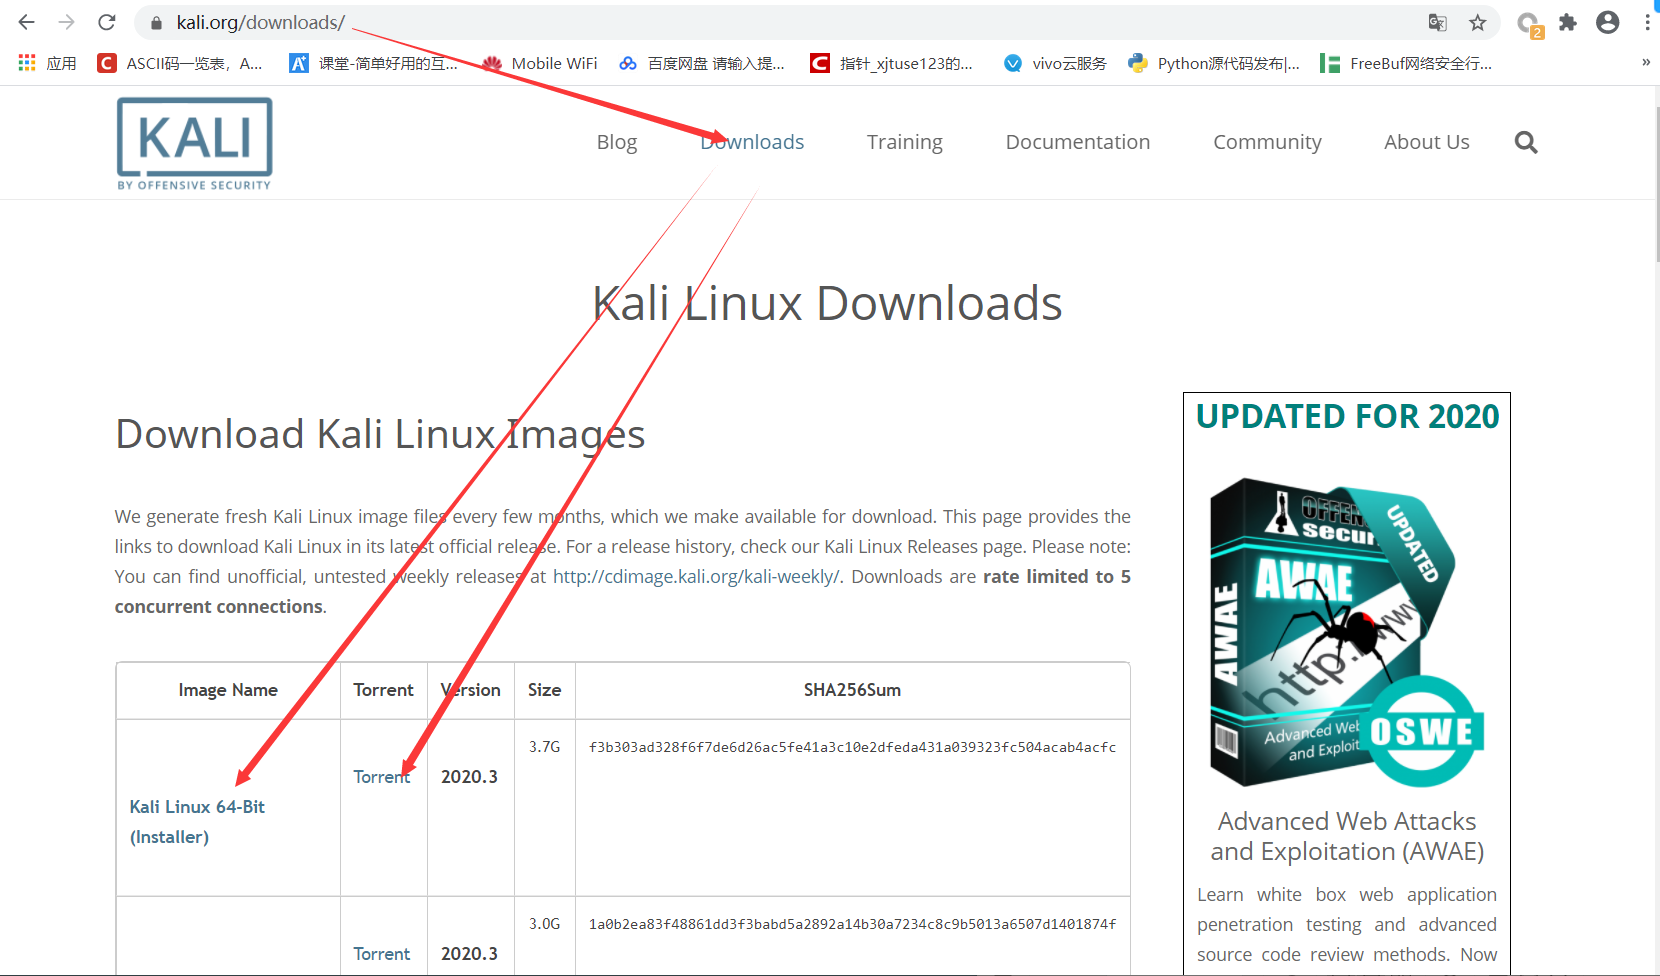The image size is (1660, 976).
Task: Reload the Kali downloads page
Action: (107, 22)
